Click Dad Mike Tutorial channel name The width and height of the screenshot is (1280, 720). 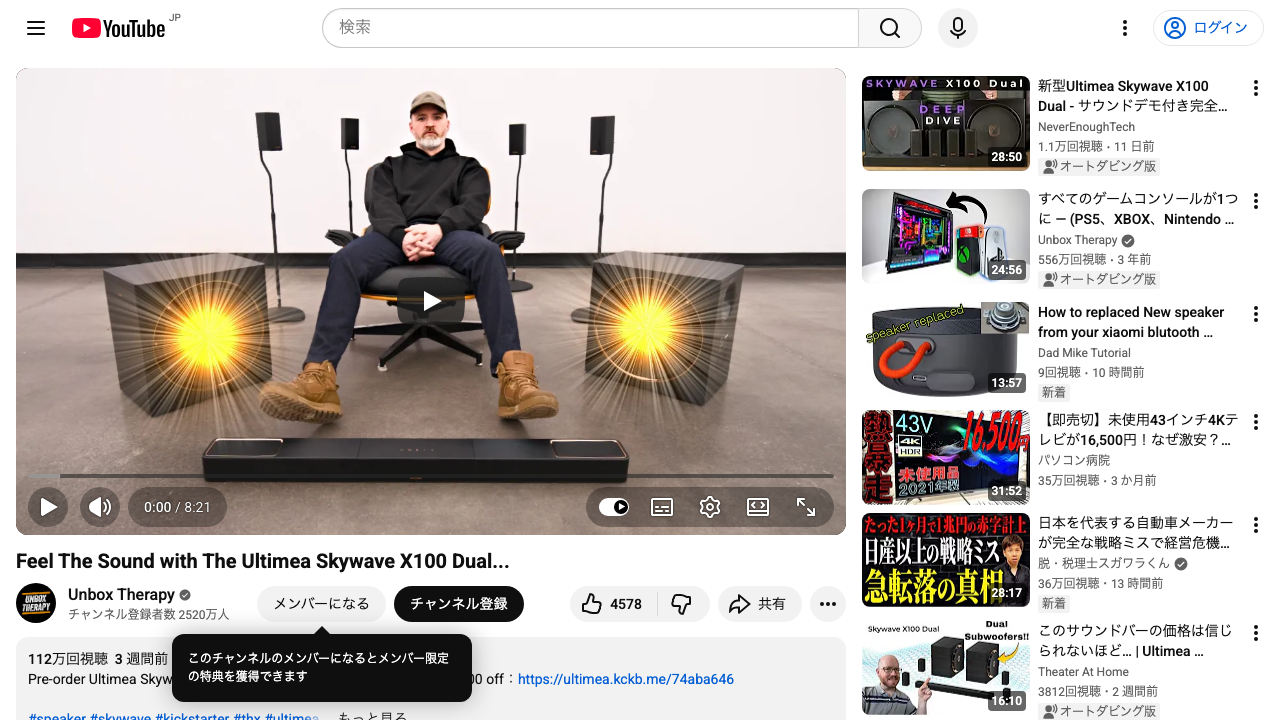pos(1084,353)
